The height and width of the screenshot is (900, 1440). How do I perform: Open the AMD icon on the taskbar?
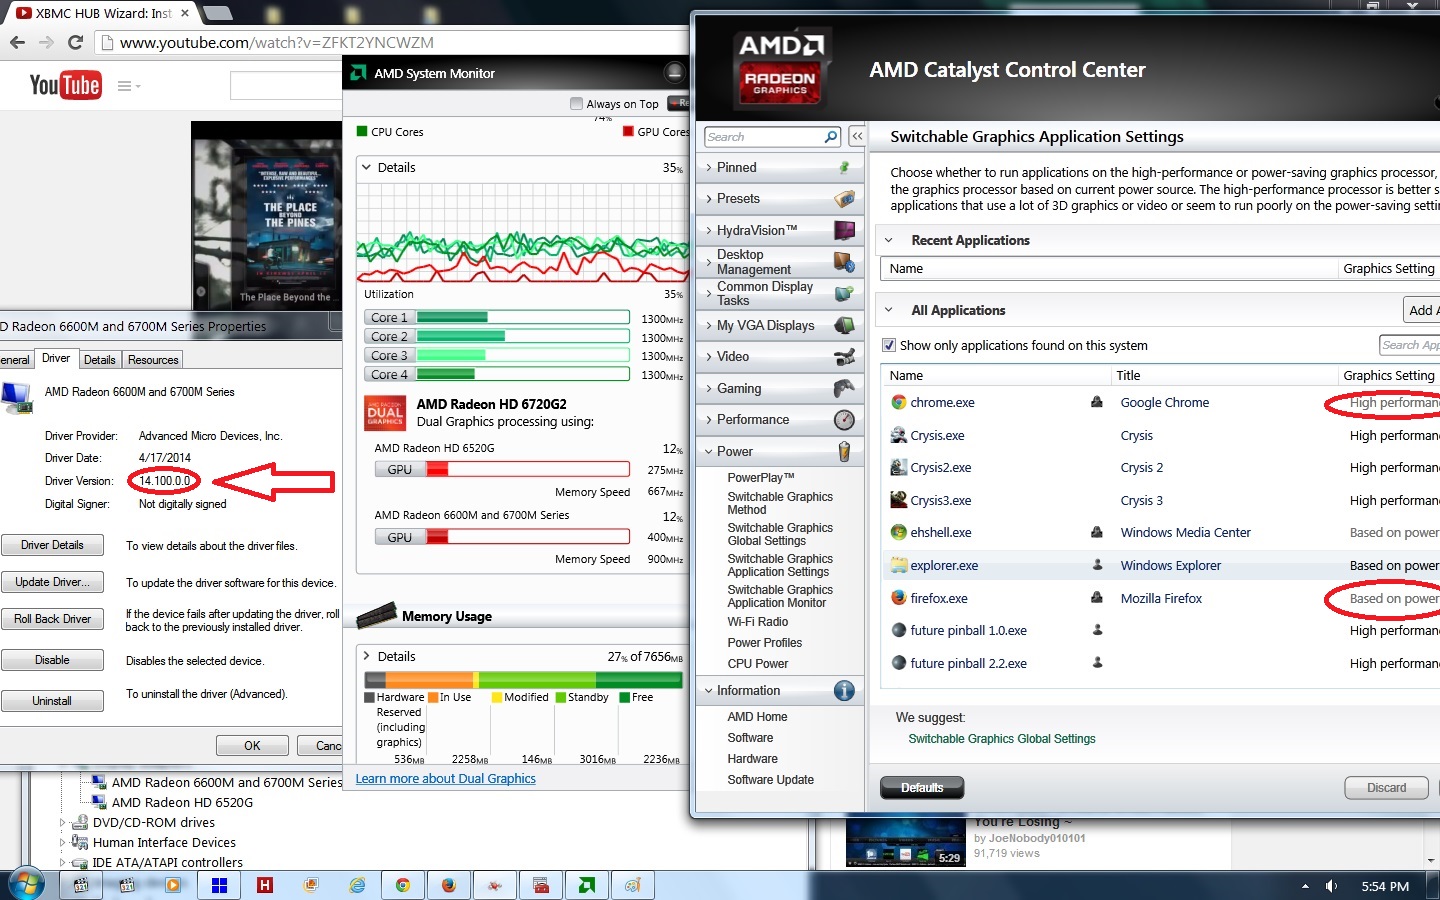coord(586,885)
